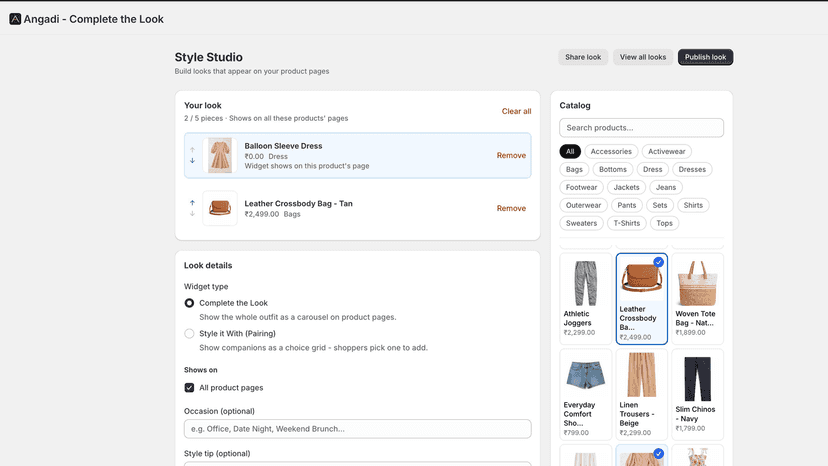The height and width of the screenshot is (466, 828).
Task: Click the Angadi app logo icon
Action: click(x=15, y=19)
